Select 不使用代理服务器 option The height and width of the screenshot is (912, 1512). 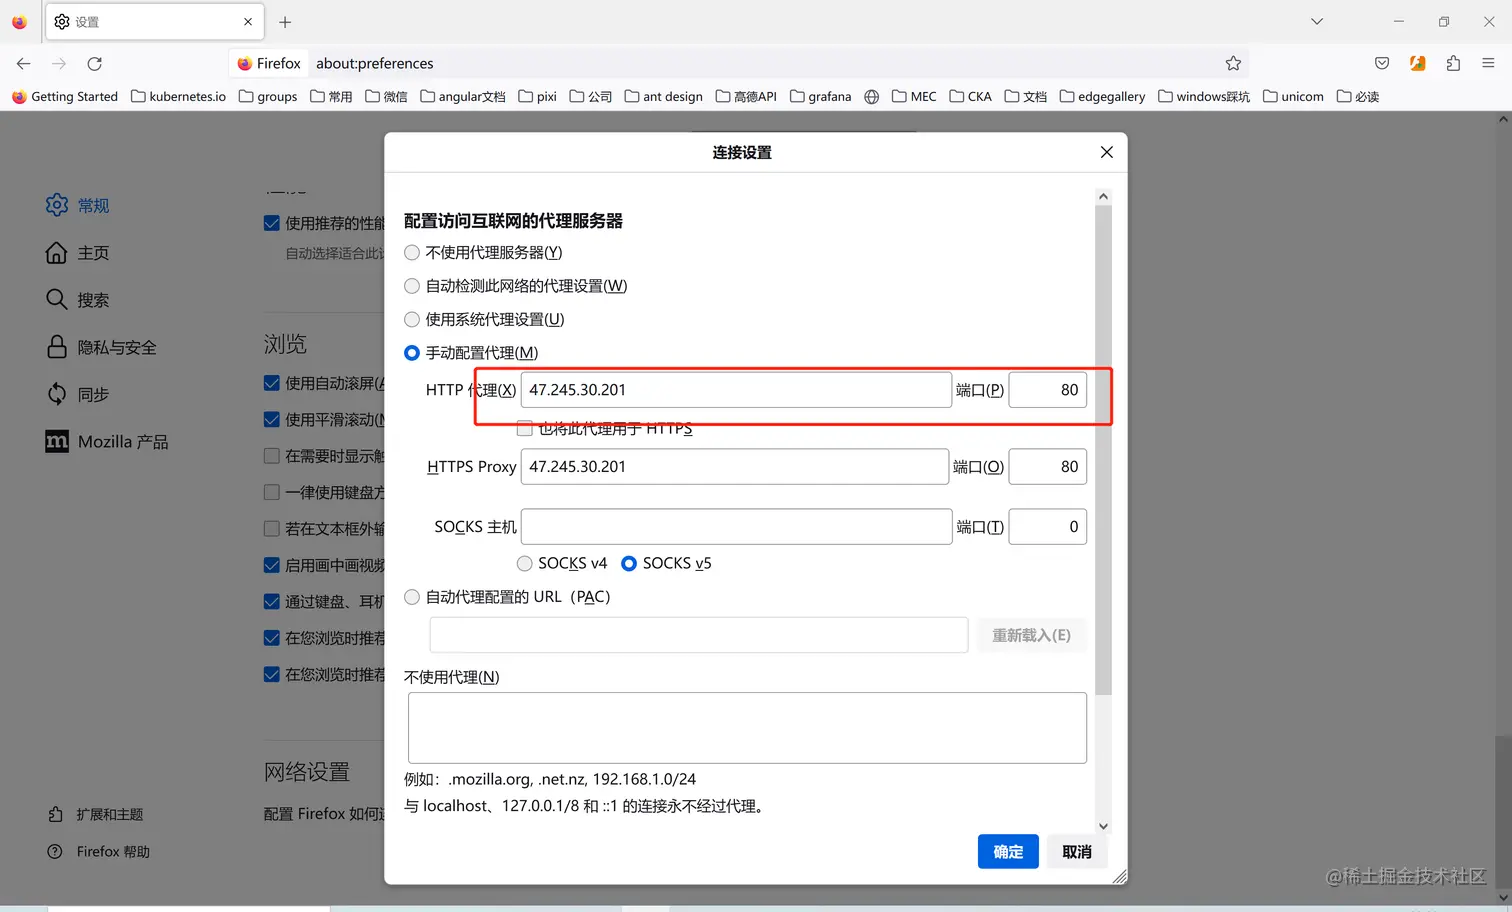[x=411, y=252]
